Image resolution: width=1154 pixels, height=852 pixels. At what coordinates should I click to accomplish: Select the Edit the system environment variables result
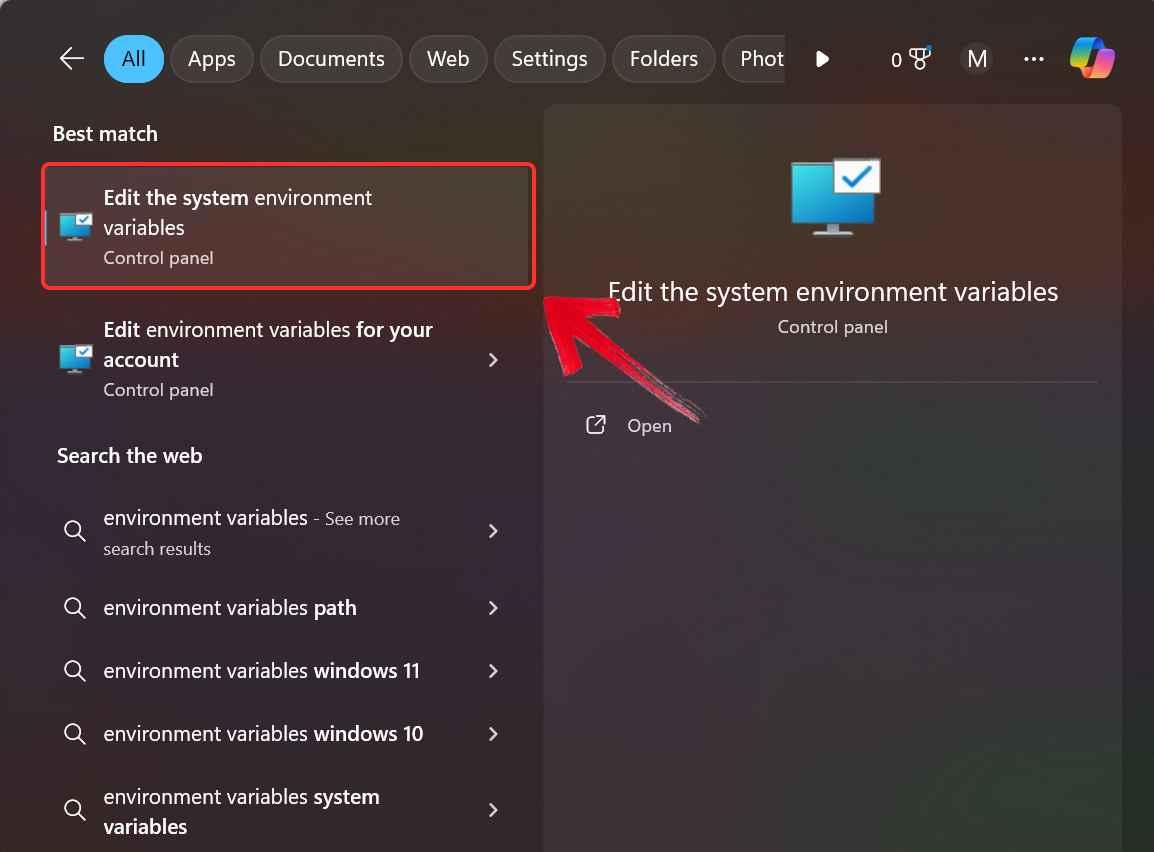click(288, 226)
